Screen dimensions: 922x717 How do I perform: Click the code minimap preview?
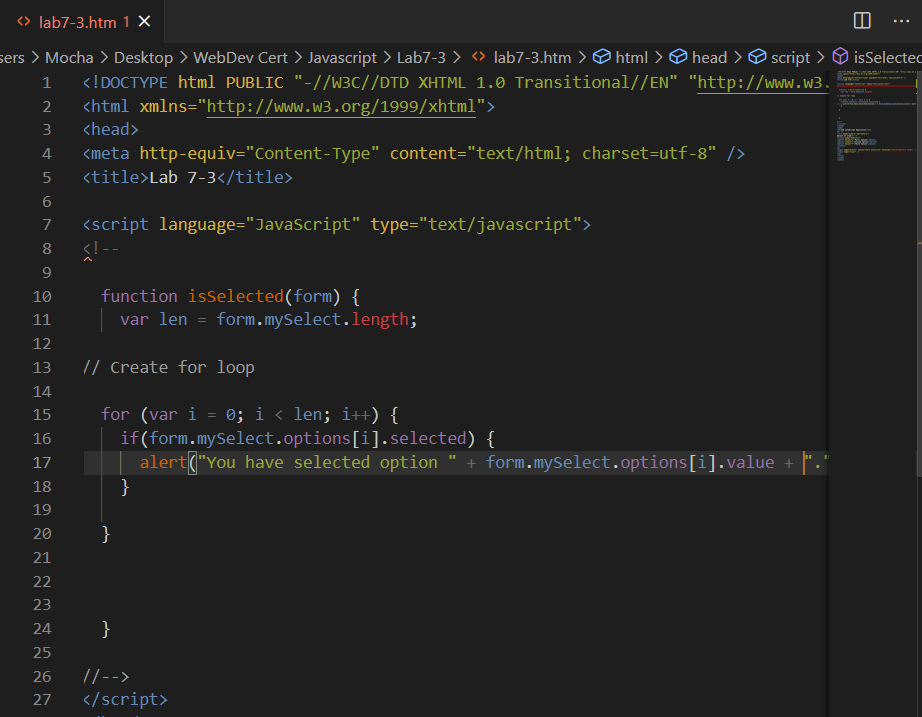[x=875, y=118]
